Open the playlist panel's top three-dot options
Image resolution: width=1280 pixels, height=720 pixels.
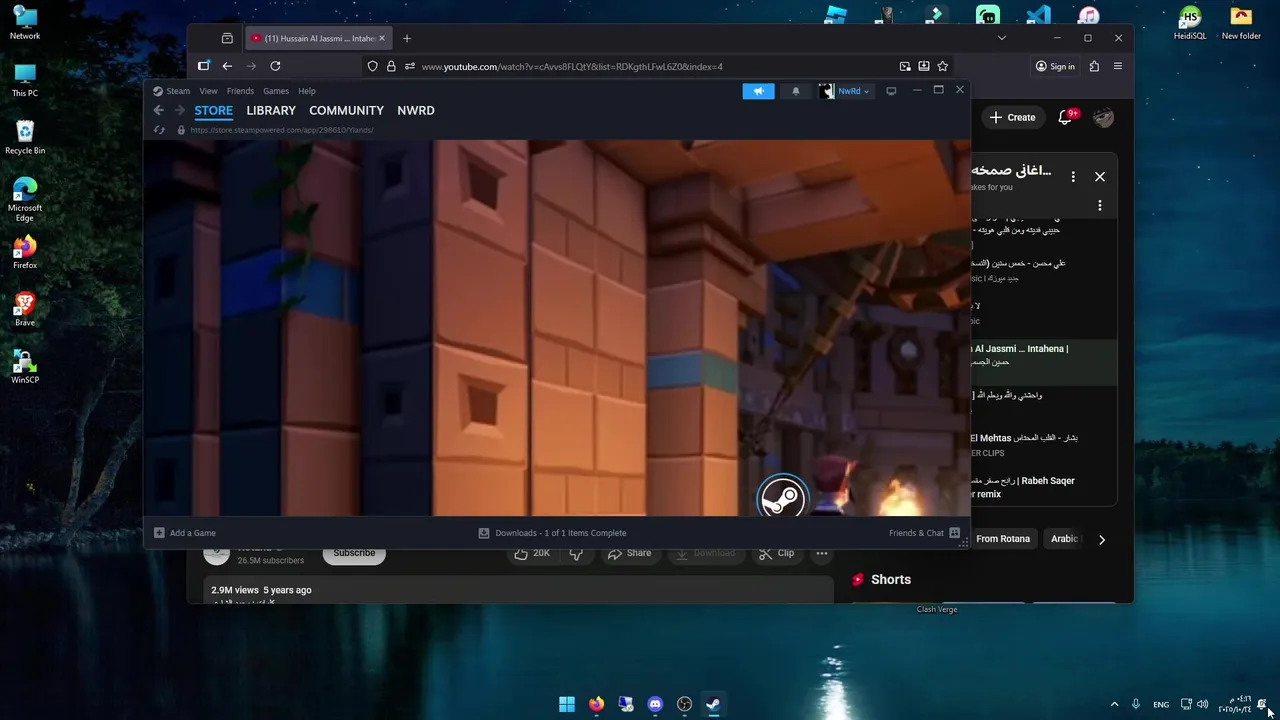[x=1073, y=177]
